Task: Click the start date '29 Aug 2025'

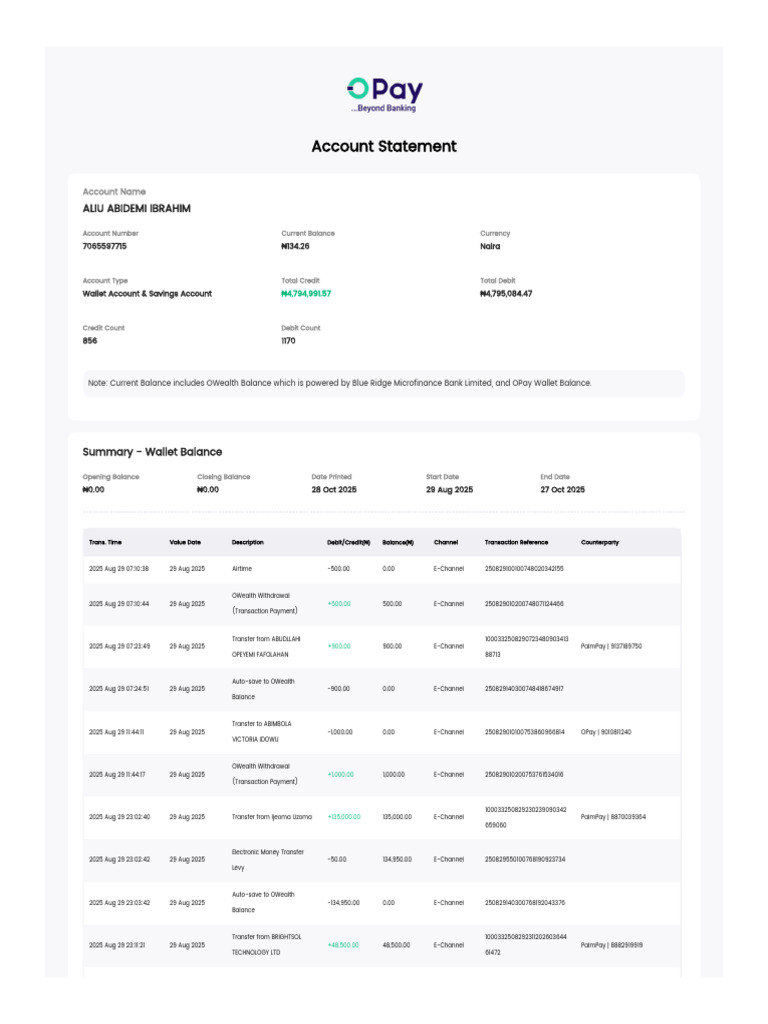Action: 449,490
